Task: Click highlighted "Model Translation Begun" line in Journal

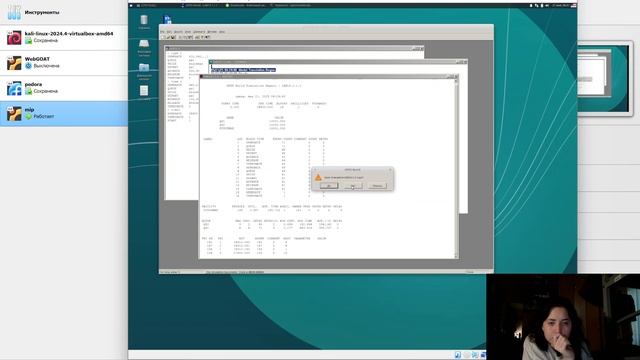Action: click(x=244, y=70)
